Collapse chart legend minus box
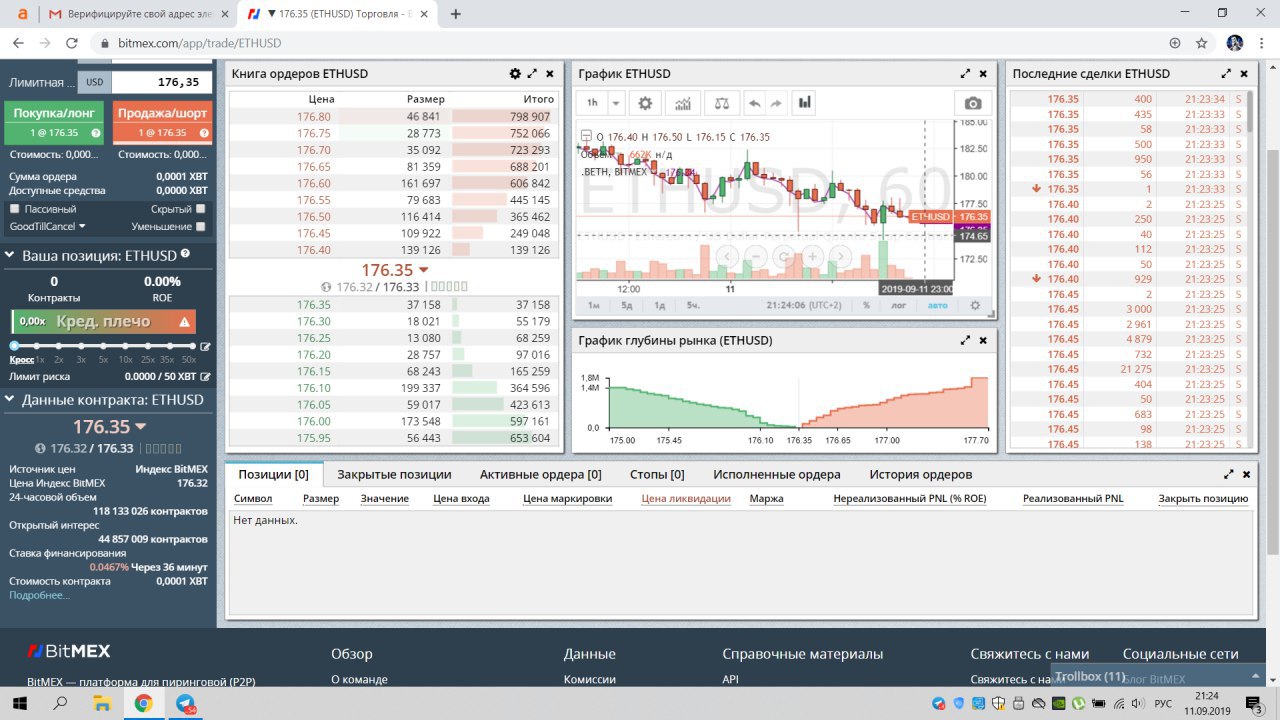This screenshot has width=1280, height=720. click(586, 137)
